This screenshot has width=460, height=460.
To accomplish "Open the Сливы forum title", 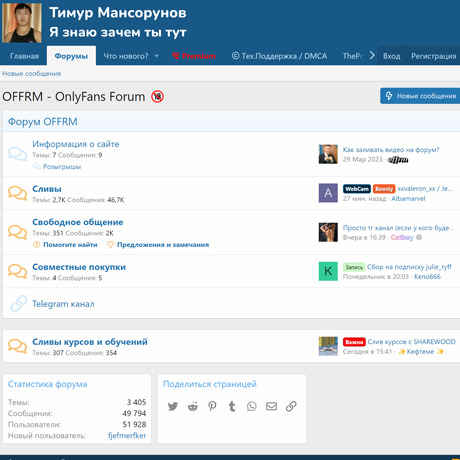I will click(47, 189).
